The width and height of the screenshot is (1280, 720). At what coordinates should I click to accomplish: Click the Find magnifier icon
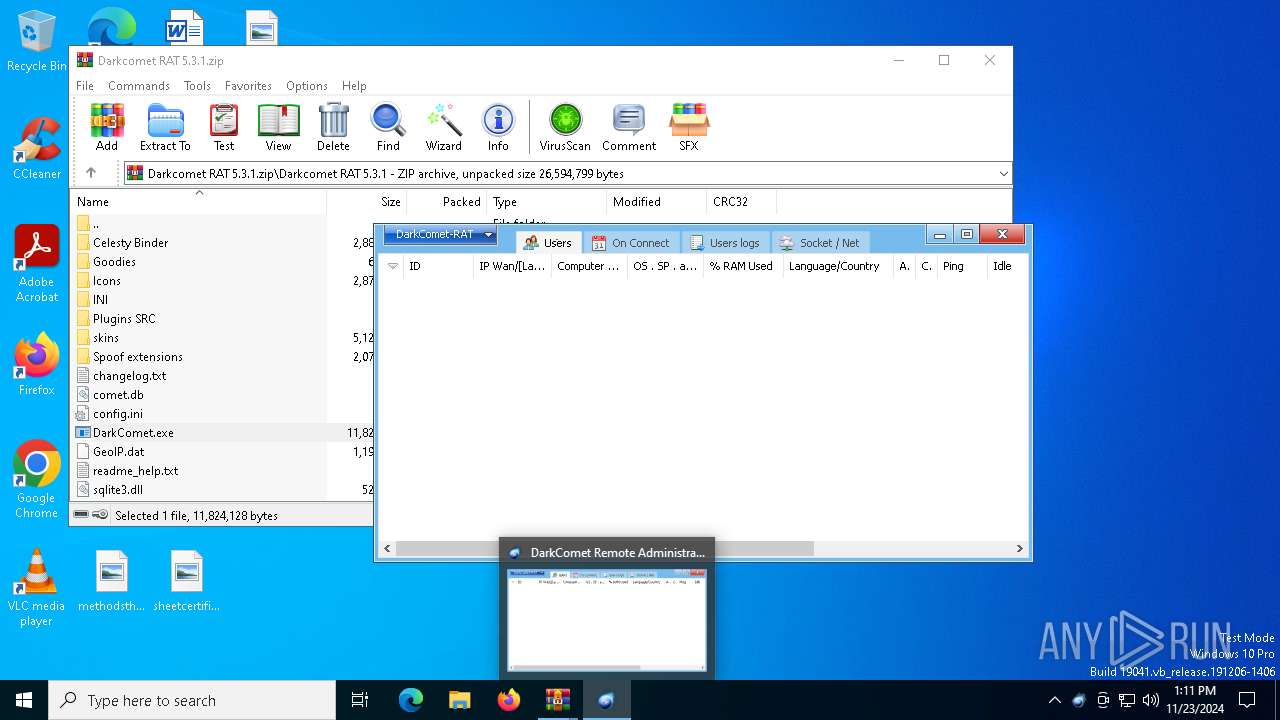[388, 127]
